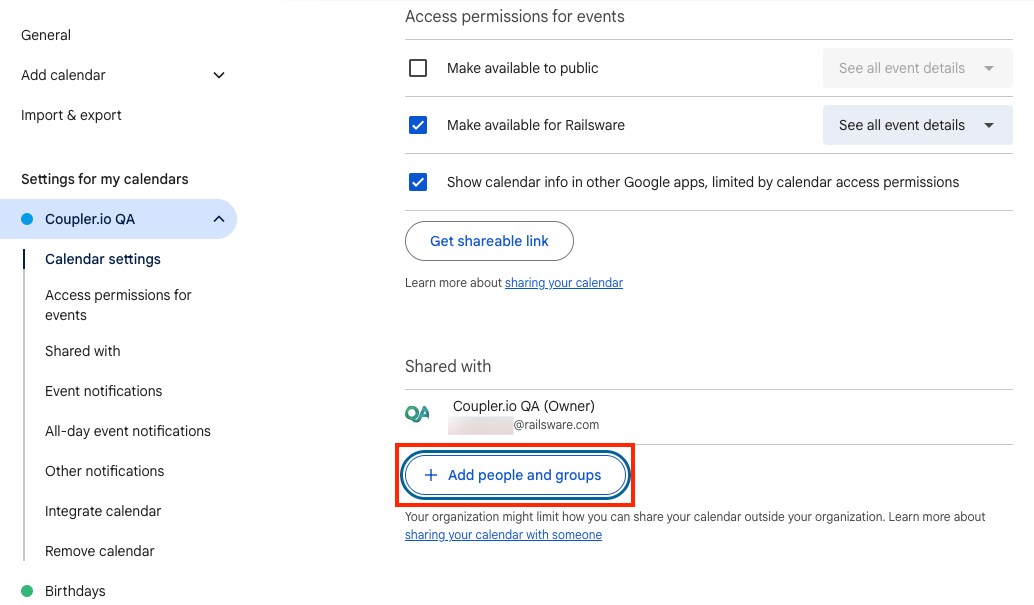This screenshot has height=605, width=1034.
Task: Click the QA avatar icon beside Coupler.io QA owner
Action: [417, 412]
